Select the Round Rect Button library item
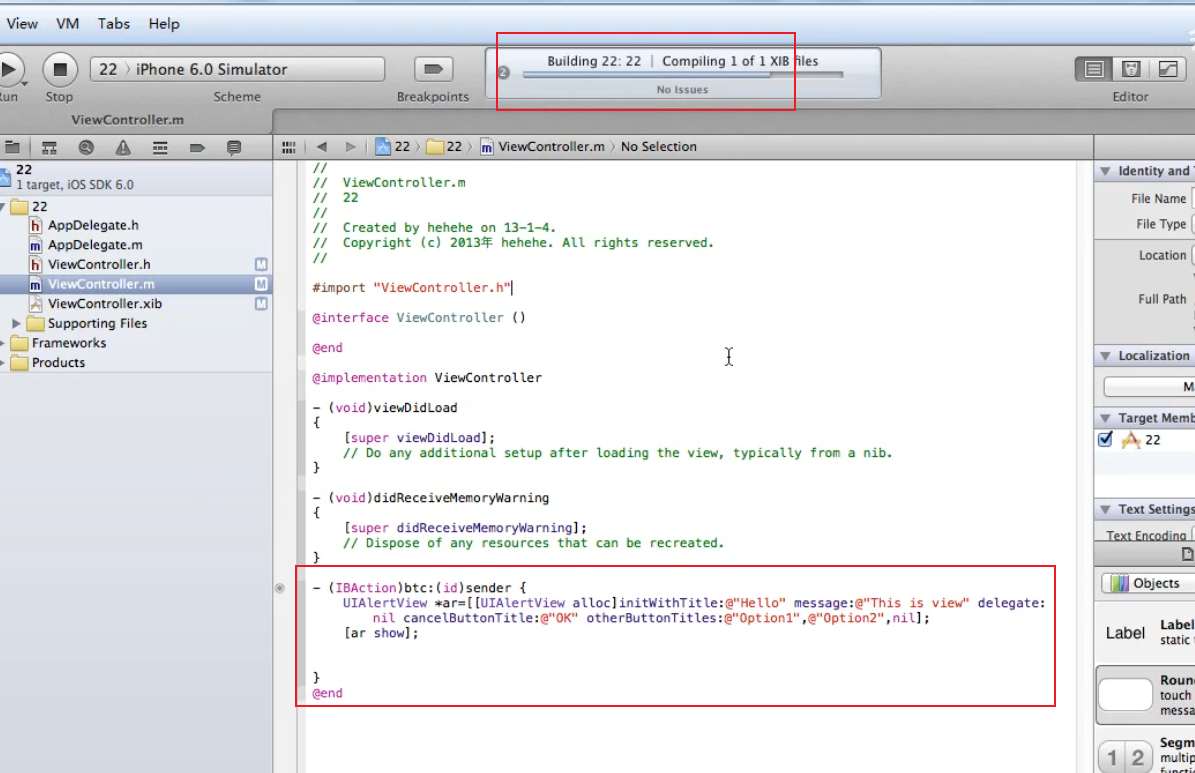 click(1145, 694)
